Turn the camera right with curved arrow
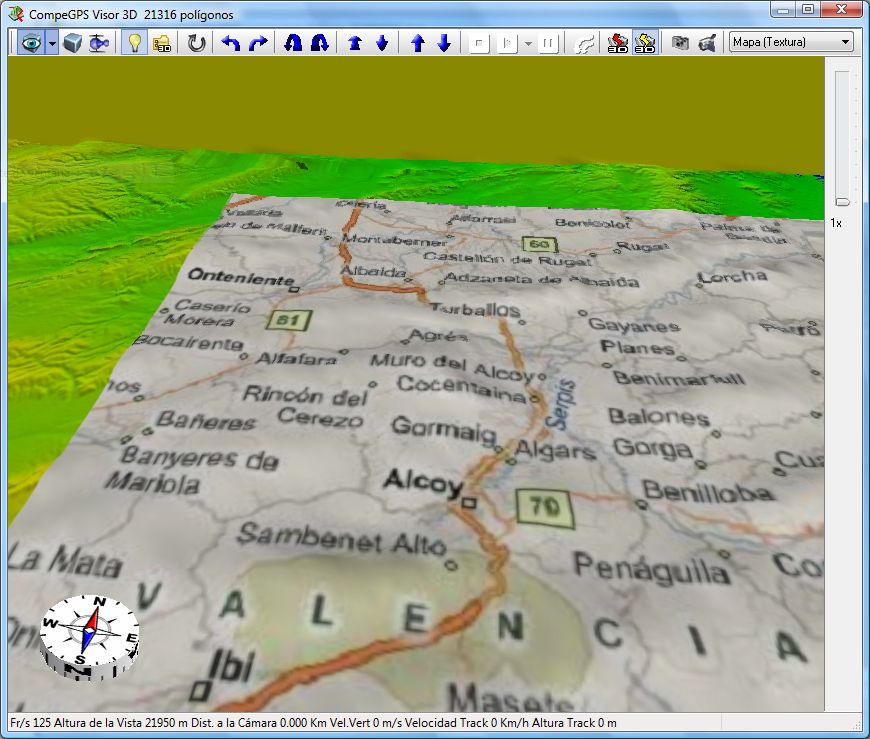 [258, 43]
